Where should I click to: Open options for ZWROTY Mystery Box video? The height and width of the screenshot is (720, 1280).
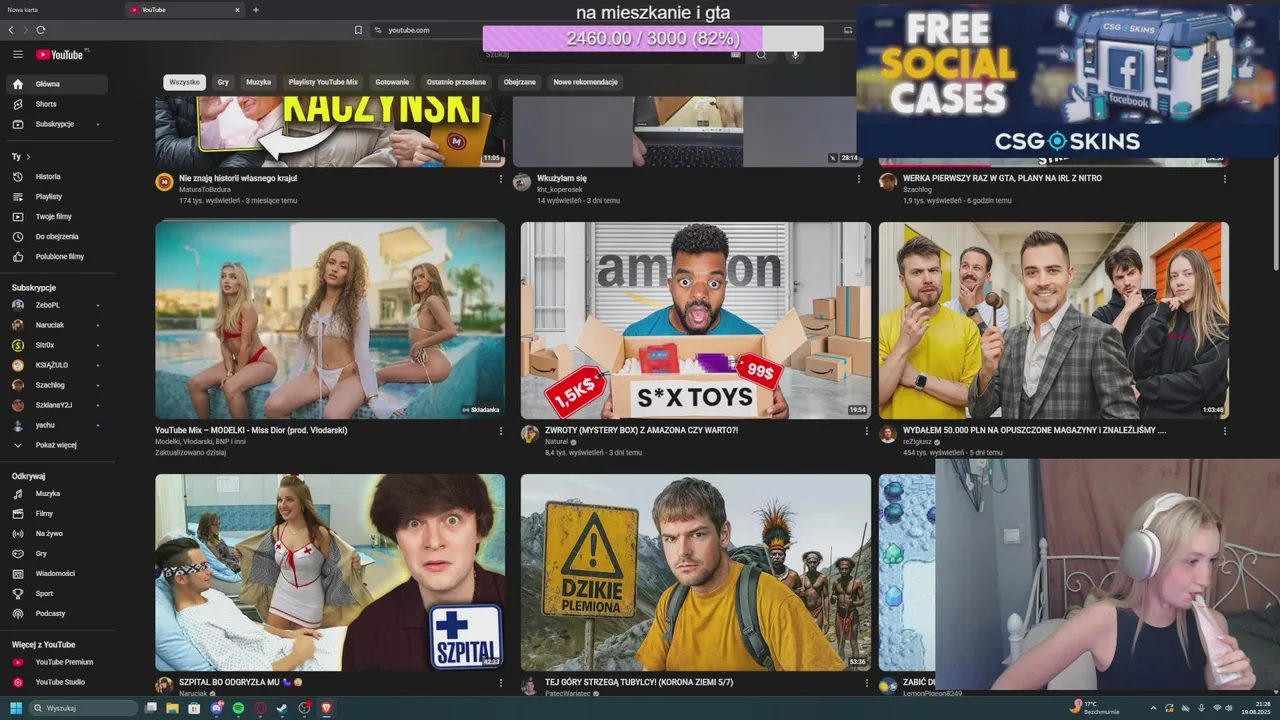[x=866, y=431]
